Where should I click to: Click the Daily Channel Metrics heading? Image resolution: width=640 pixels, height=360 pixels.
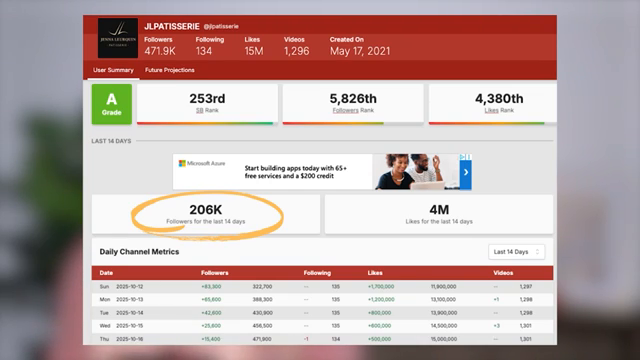click(139, 252)
